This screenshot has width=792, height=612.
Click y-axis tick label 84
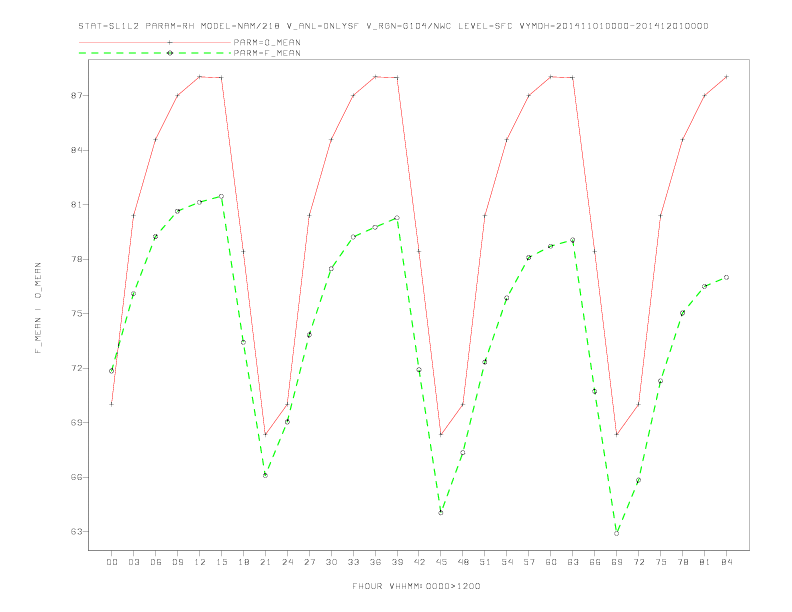tap(76, 150)
